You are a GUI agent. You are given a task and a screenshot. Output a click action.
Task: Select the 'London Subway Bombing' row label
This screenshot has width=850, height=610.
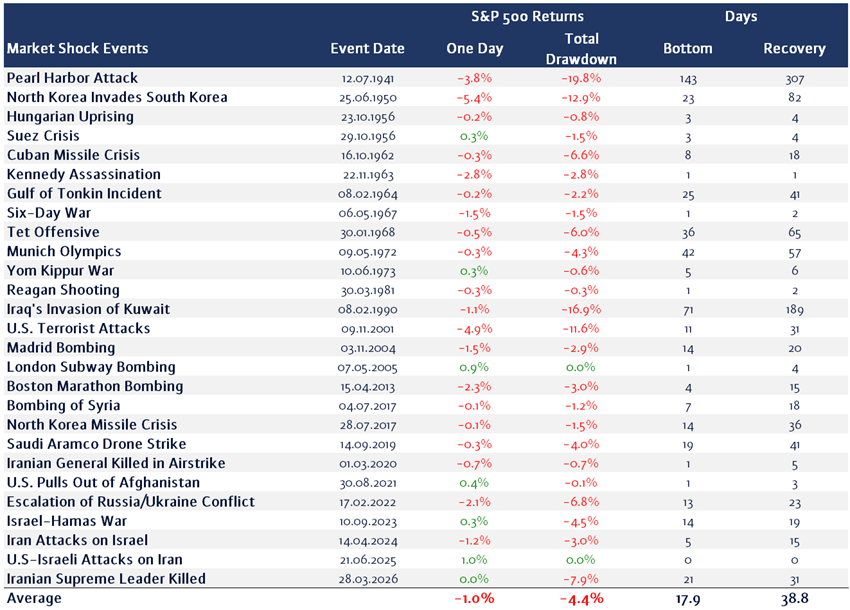pos(91,367)
